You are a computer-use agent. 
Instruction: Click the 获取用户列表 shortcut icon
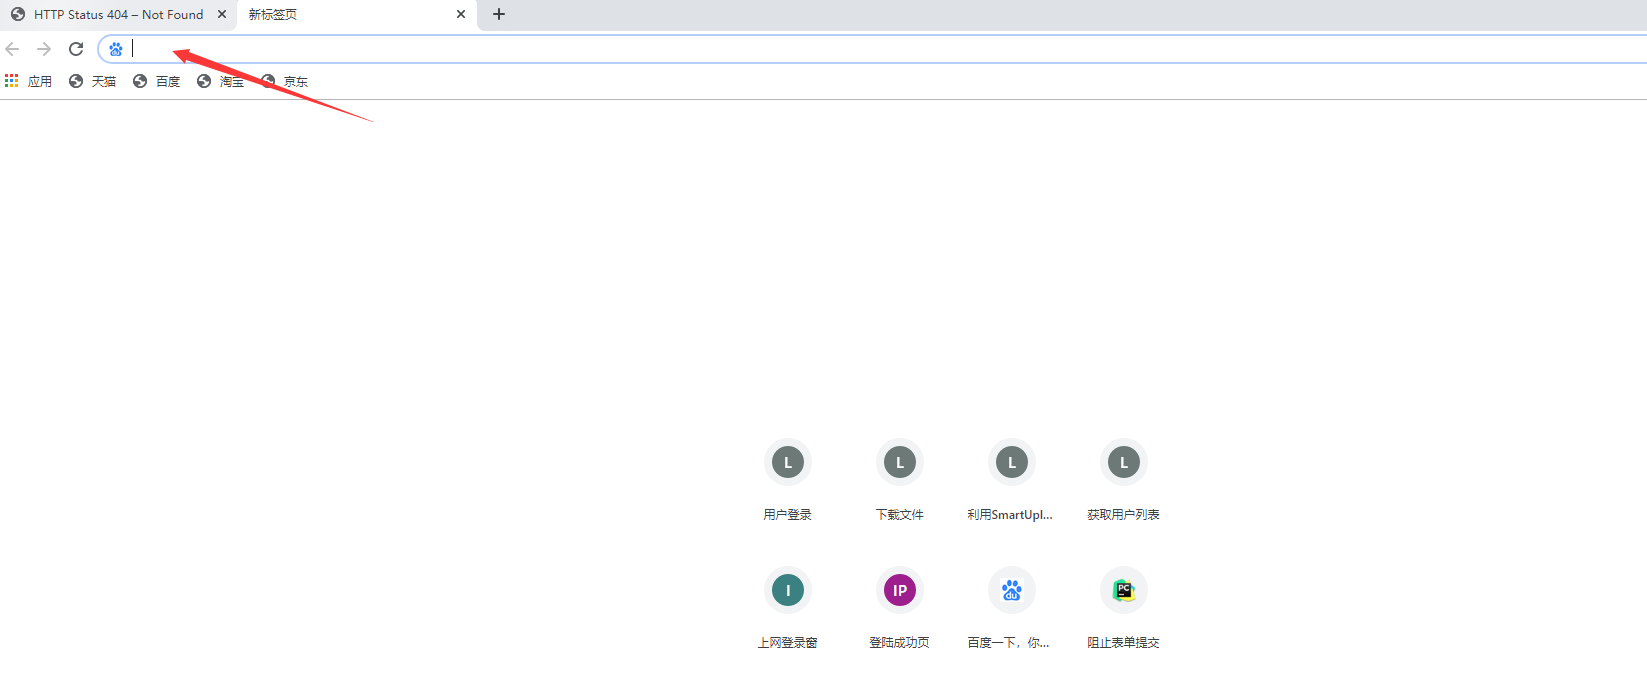click(x=1124, y=462)
